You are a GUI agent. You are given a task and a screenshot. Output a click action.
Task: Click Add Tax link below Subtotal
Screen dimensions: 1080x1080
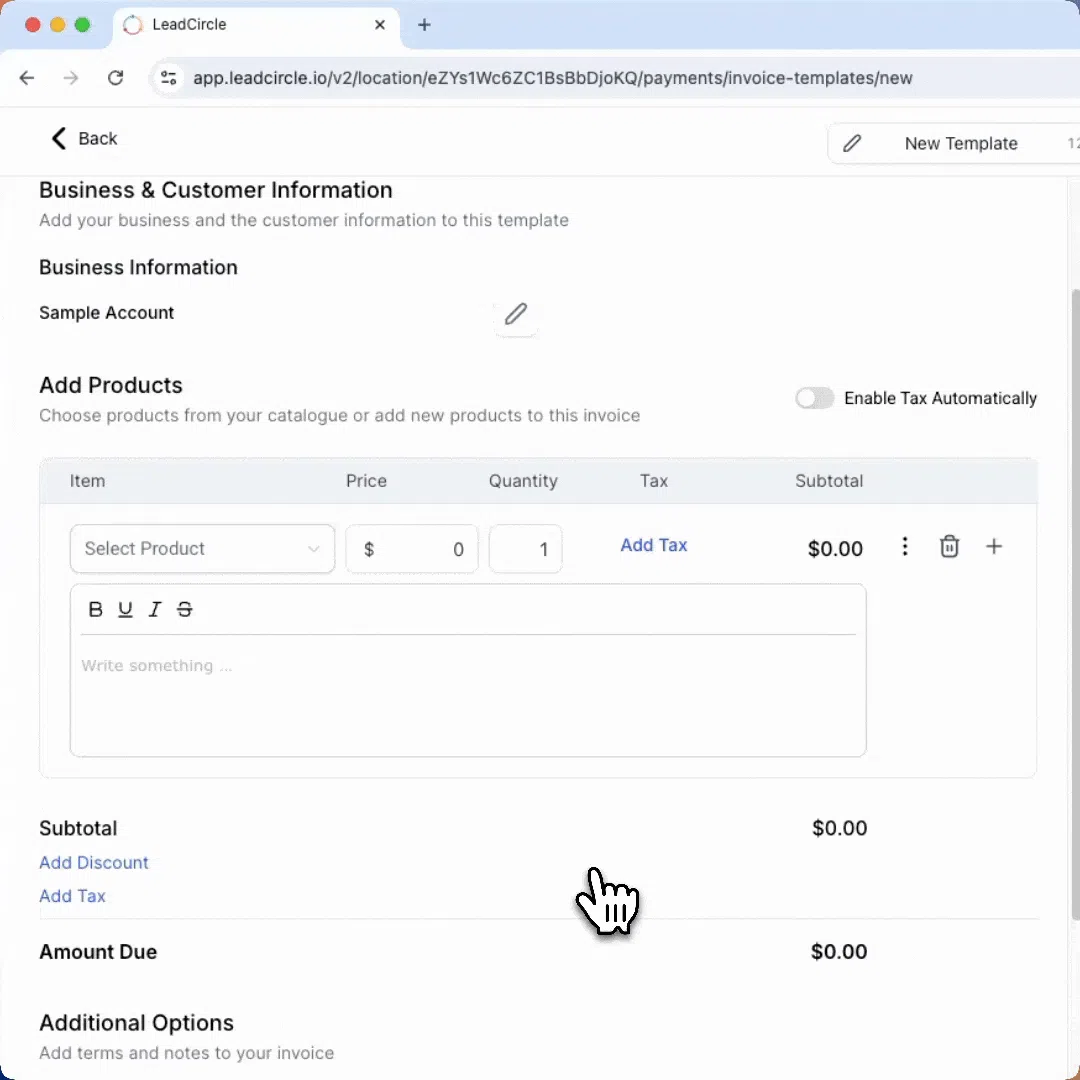(x=72, y=896)
